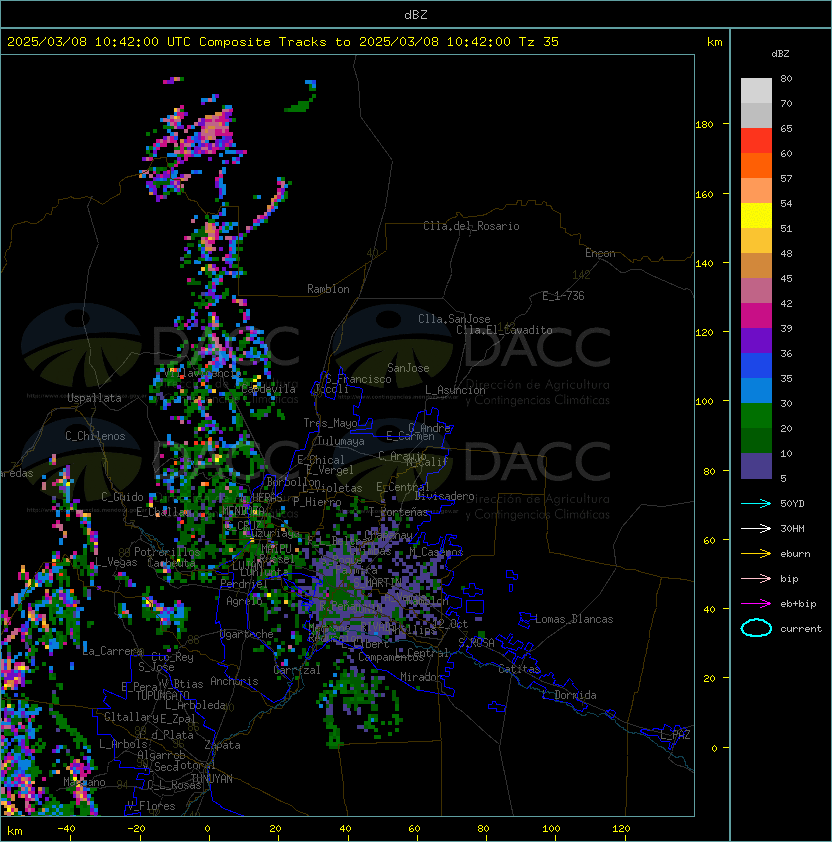Screen dimensions: 832x842
Task: Select the royal blue dBZ swatch
Action: [756, 366]
